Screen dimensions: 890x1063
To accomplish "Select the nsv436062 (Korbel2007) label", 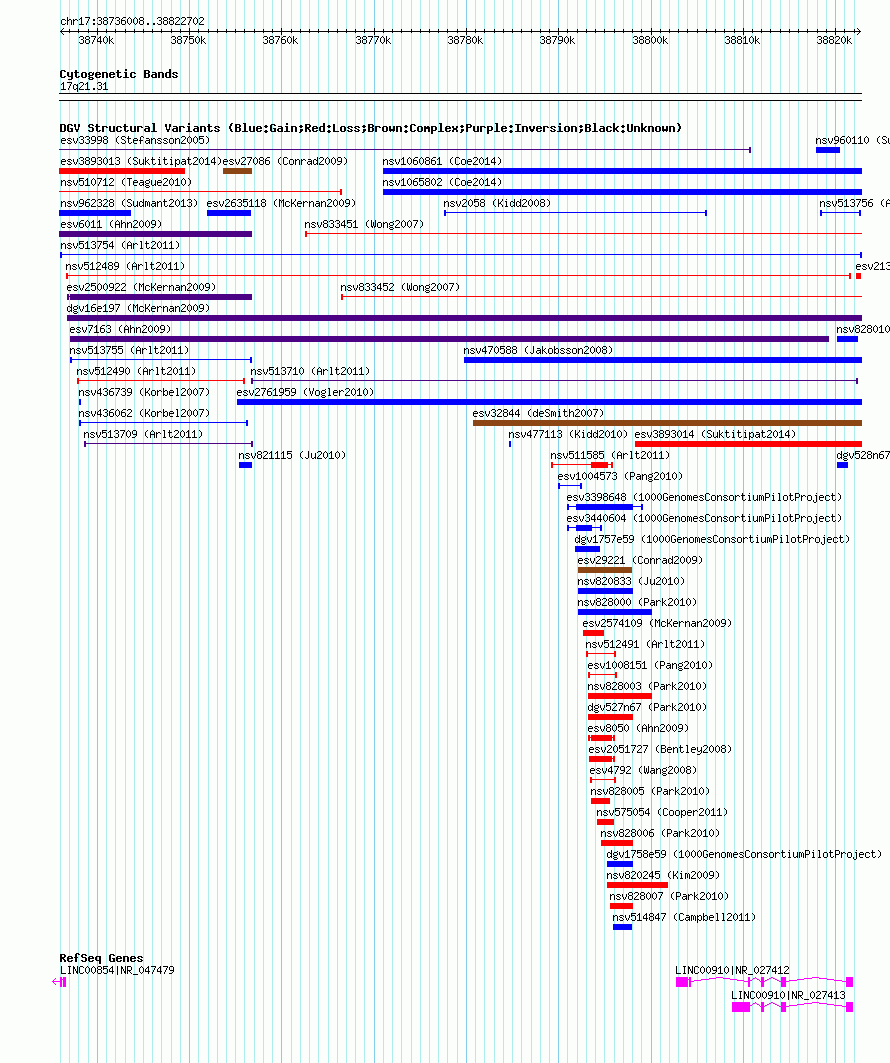I will pos(144,414).
